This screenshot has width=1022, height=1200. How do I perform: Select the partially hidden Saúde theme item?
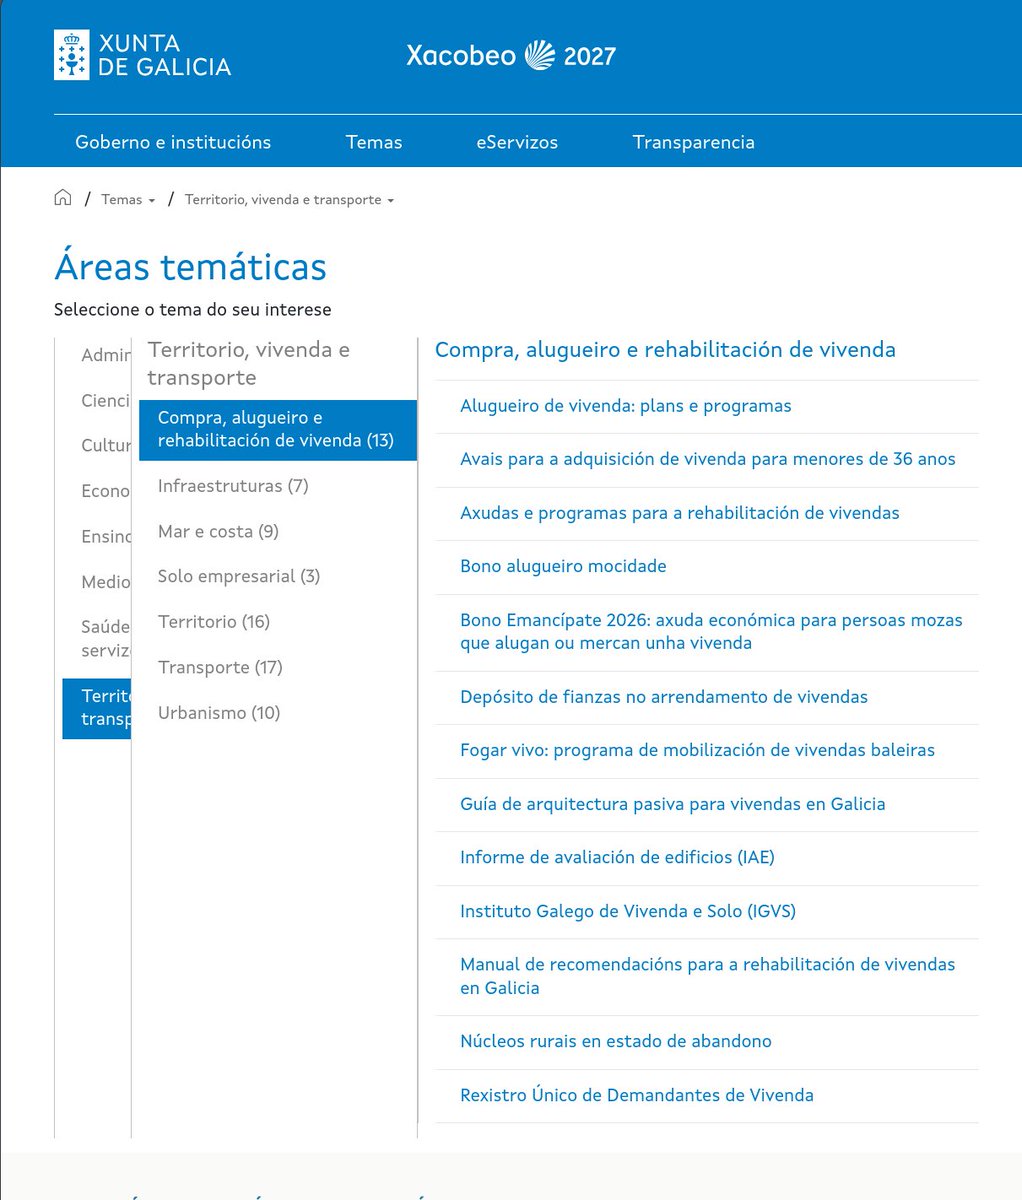point(105,639)
